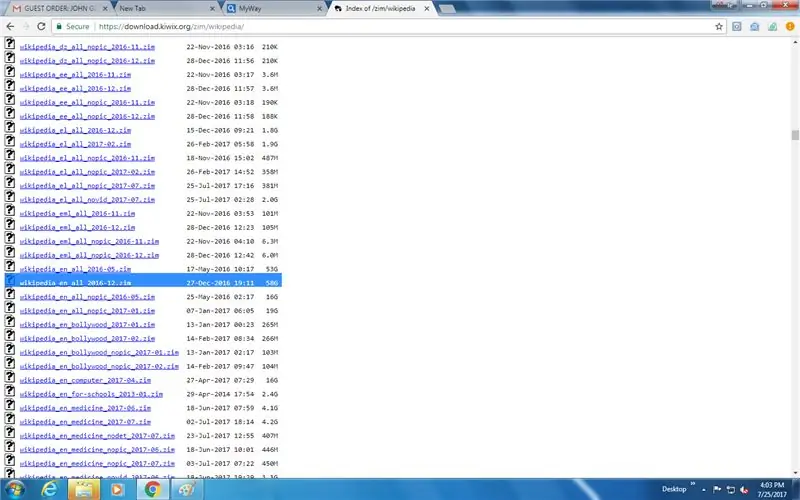Image resolution: width=800 pixels, height=500 pixels.
Task: Open the volume control in system tray
Action: click(744, 490)
